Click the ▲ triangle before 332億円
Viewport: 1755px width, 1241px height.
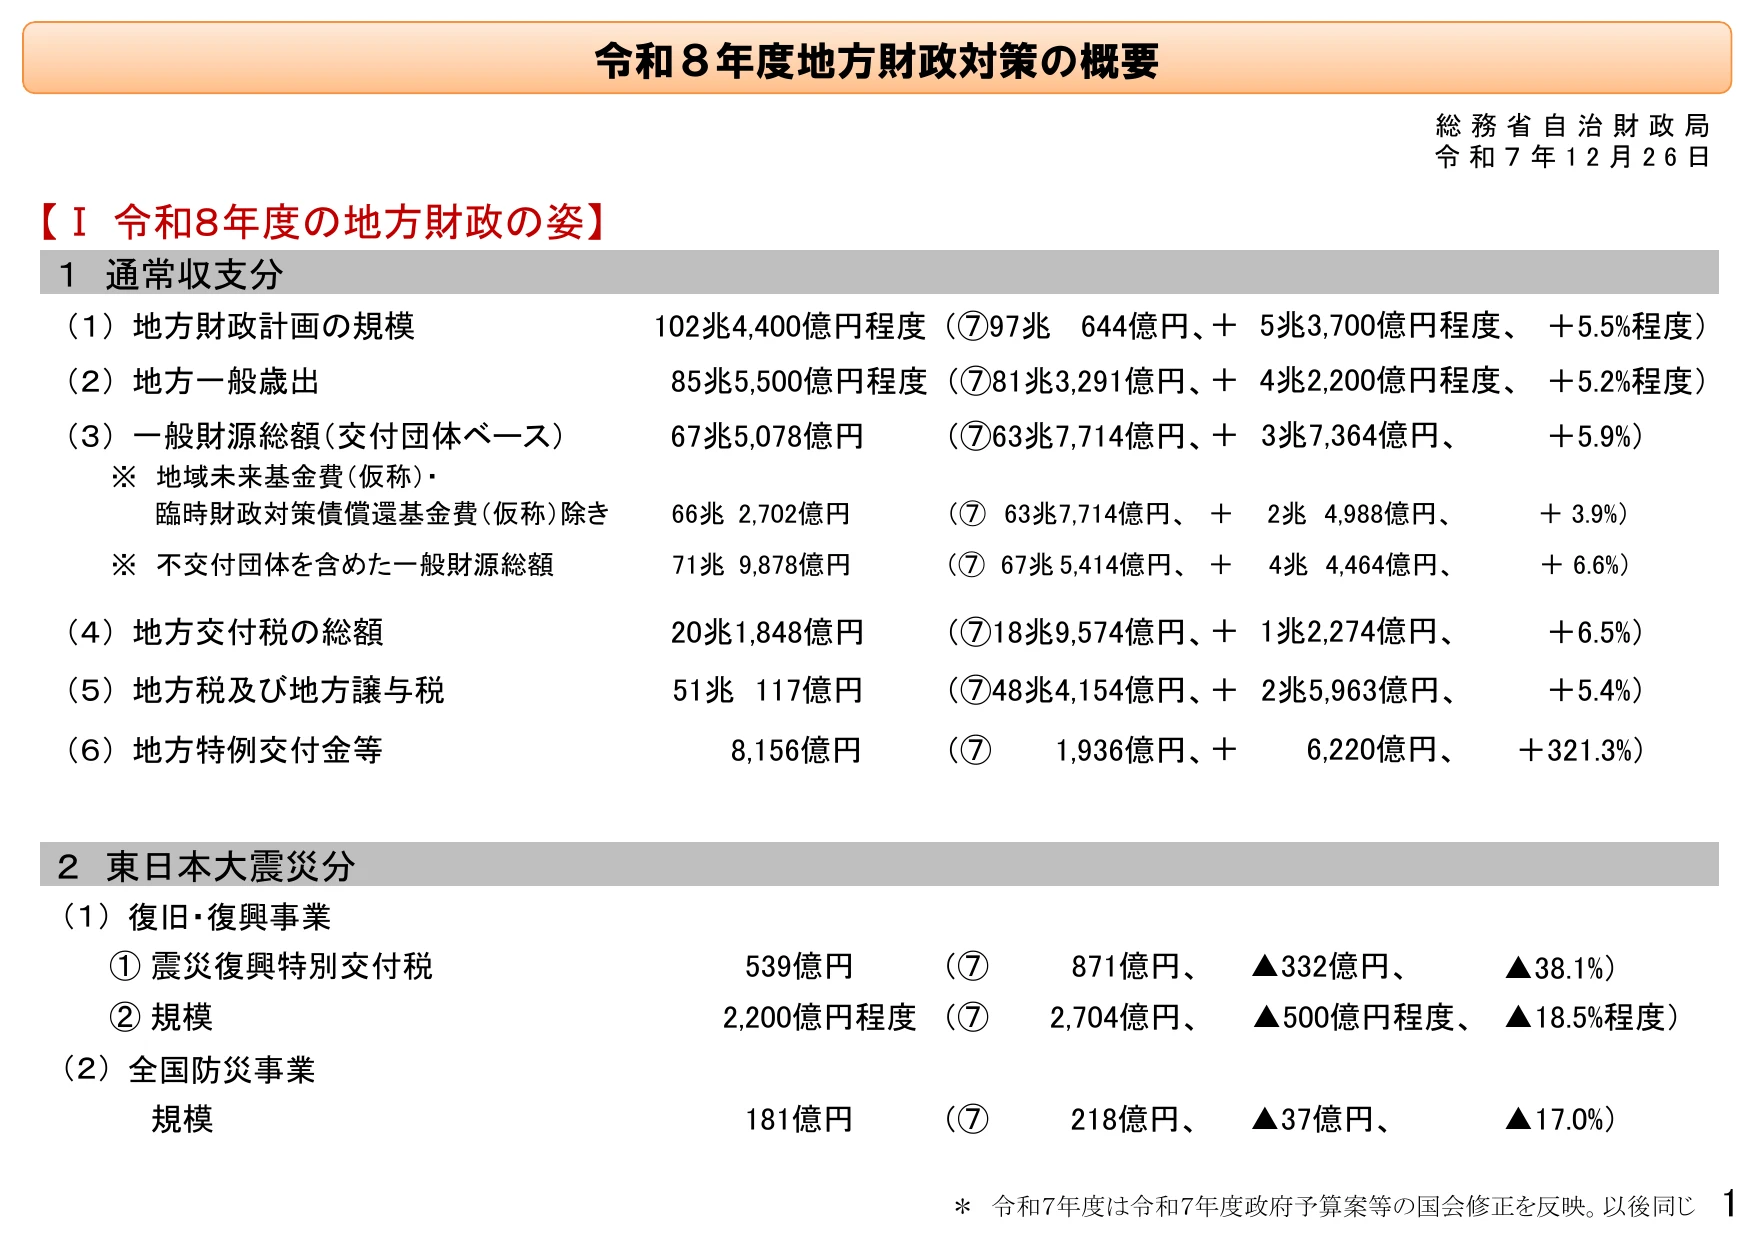point(1265,966)
